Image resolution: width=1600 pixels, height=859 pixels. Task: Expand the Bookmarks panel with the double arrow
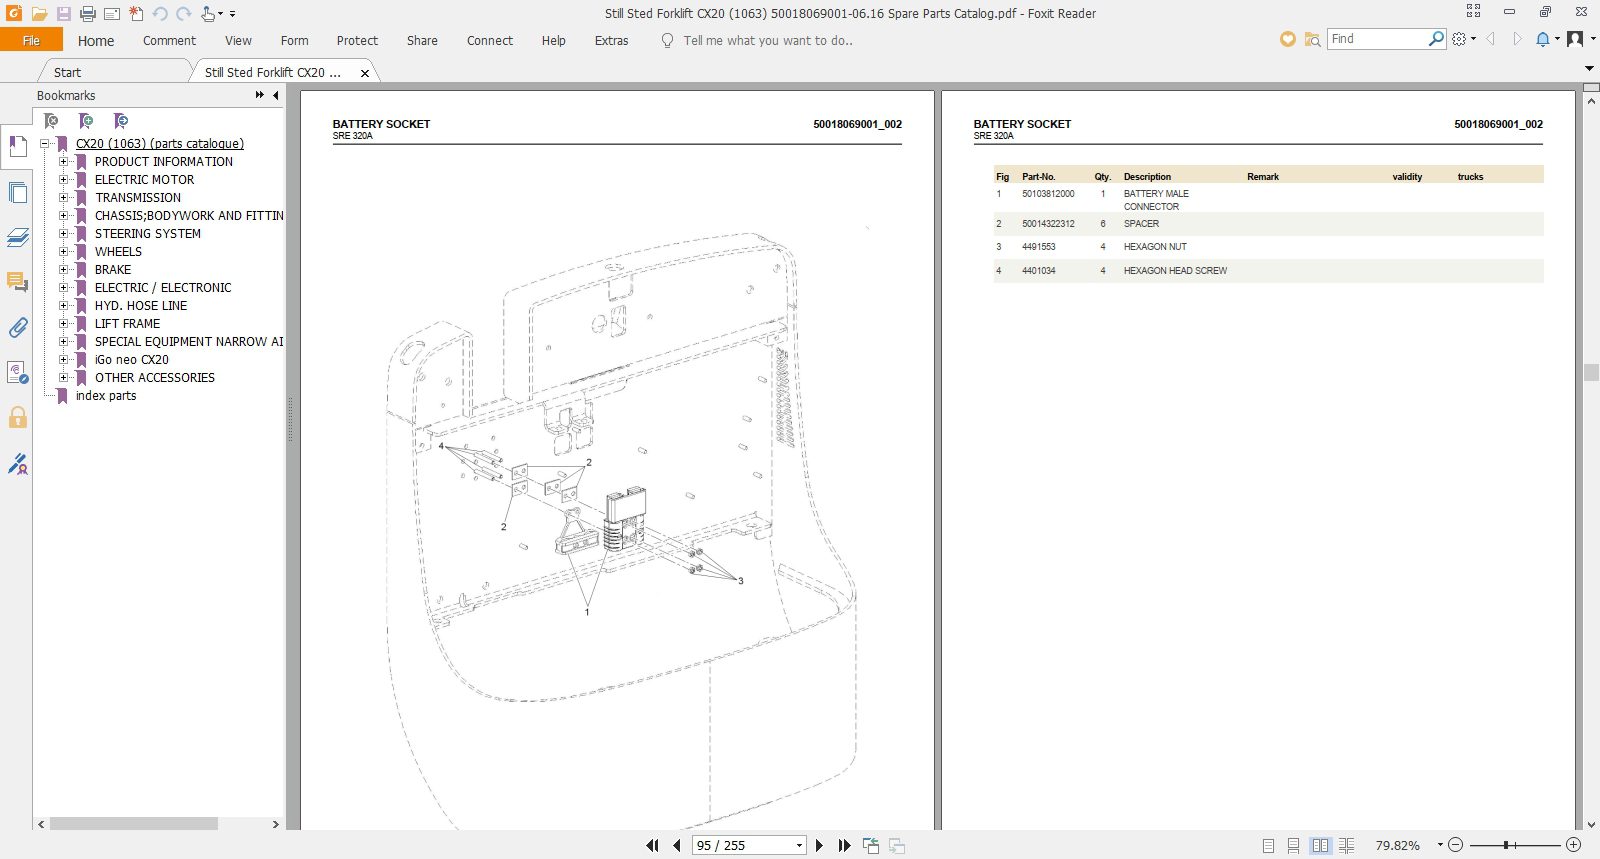click(x=260, y=95)
